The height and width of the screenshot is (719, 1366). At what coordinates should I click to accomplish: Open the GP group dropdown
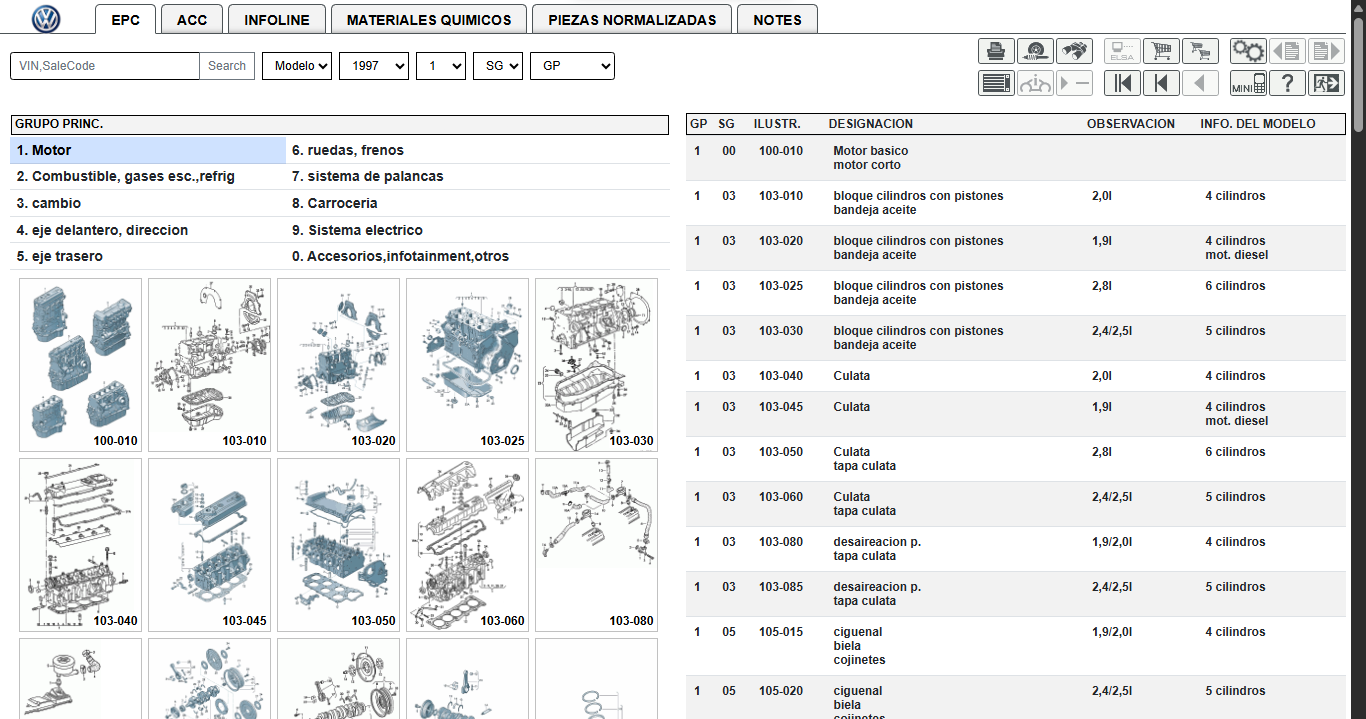tap(572, 66)
